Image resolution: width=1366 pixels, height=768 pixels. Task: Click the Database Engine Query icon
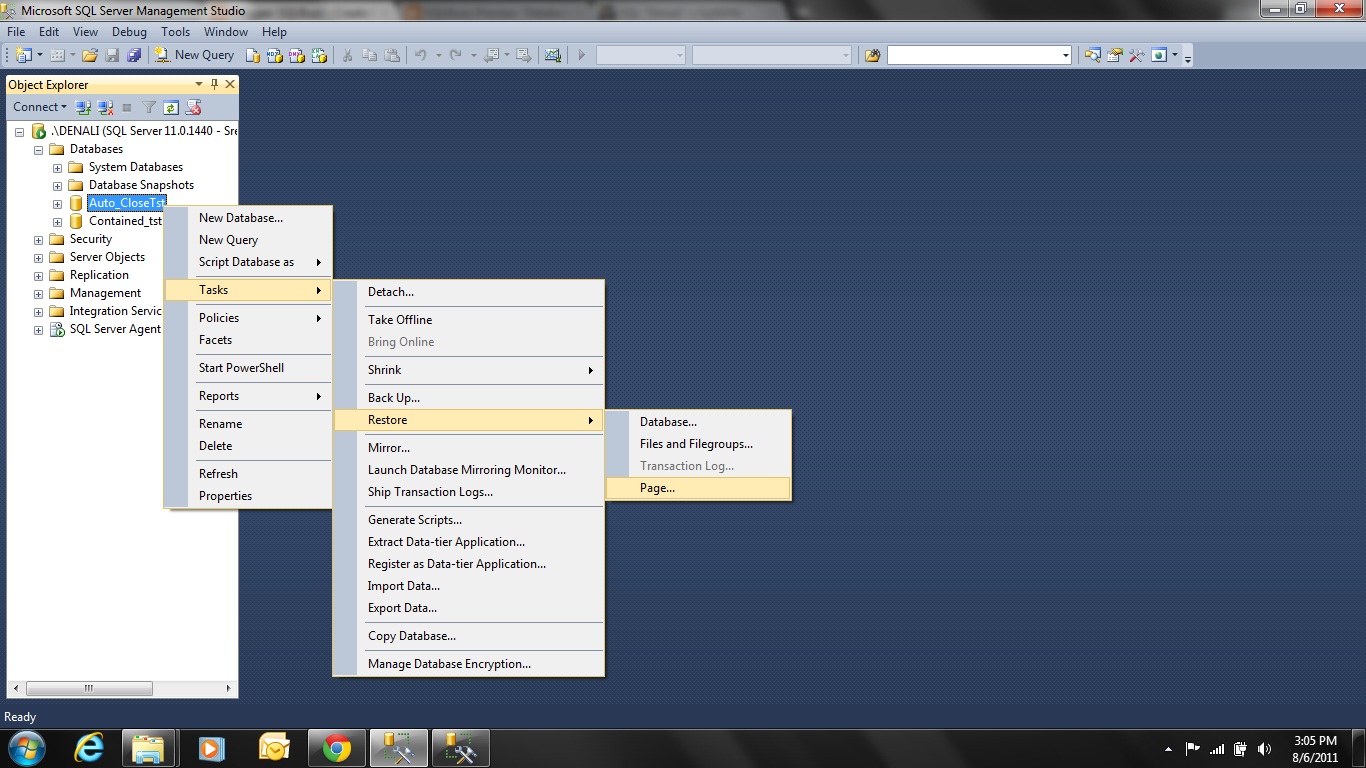253,55
